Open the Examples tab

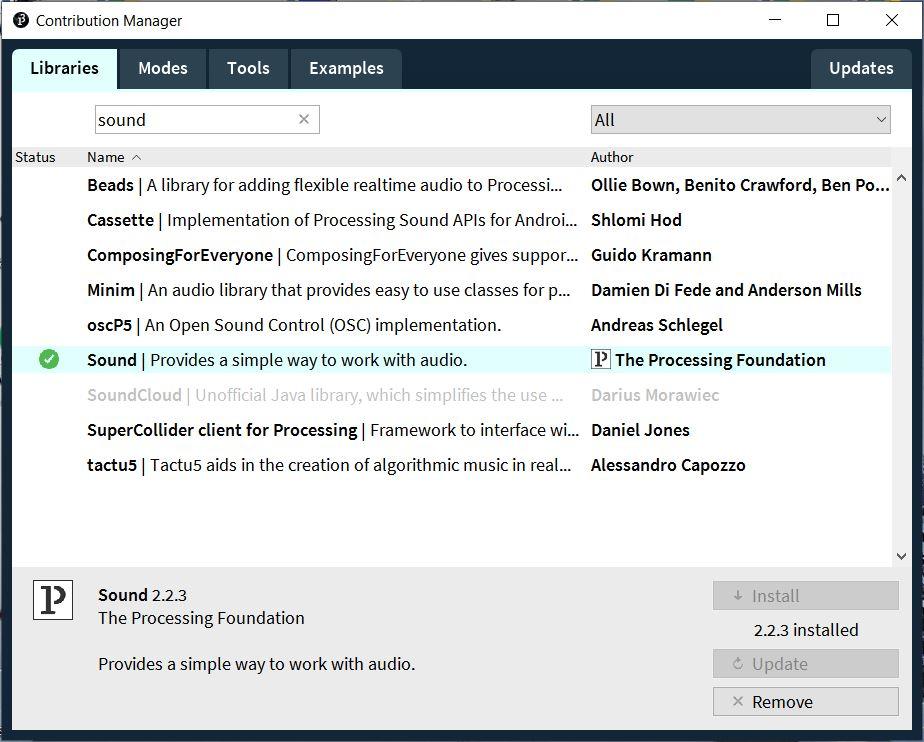346,68
